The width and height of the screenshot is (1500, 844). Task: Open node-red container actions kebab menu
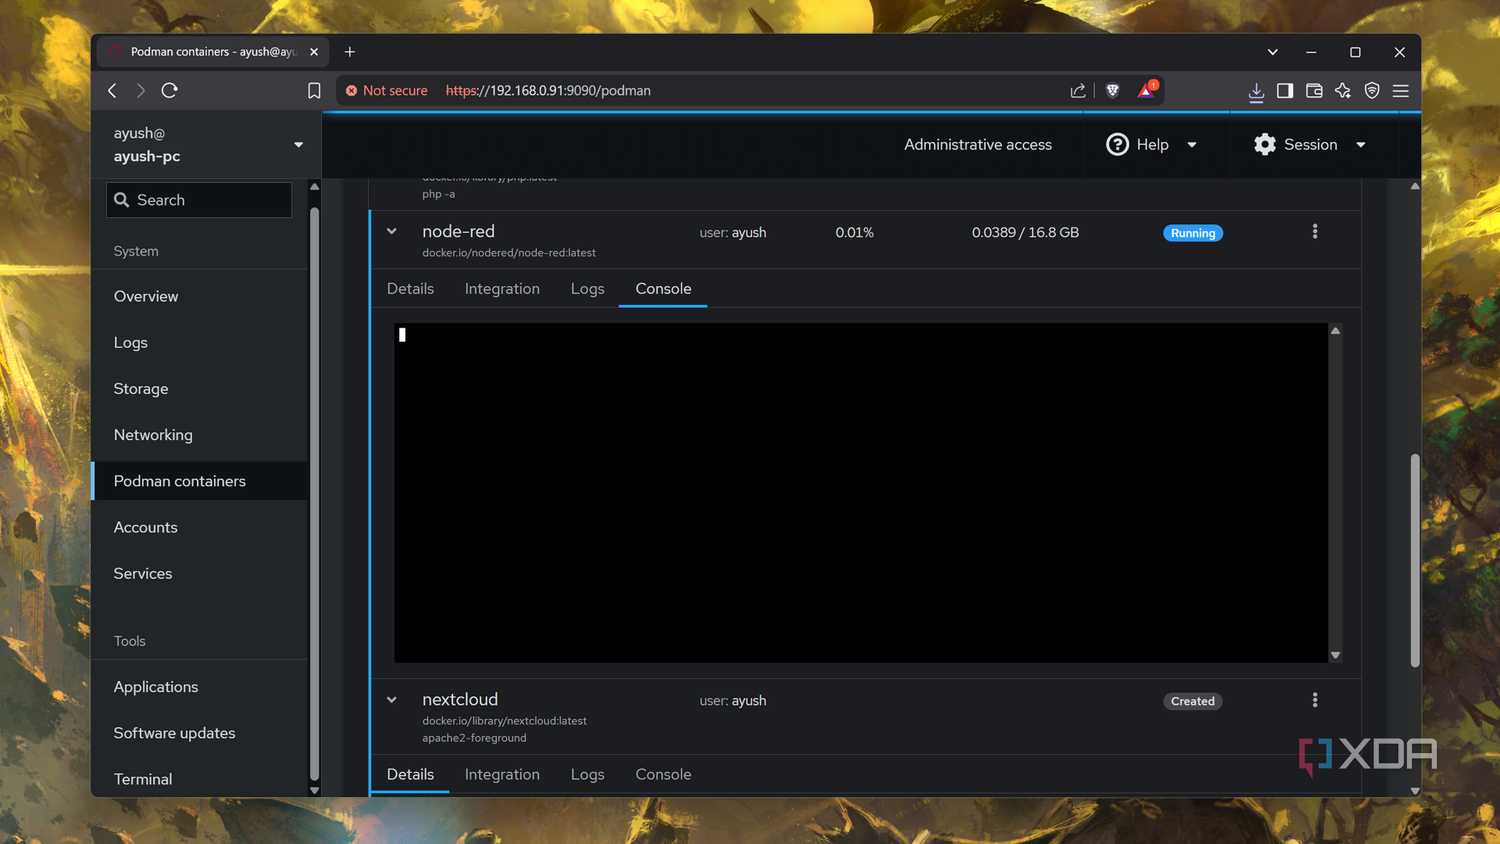point(1315,232)
